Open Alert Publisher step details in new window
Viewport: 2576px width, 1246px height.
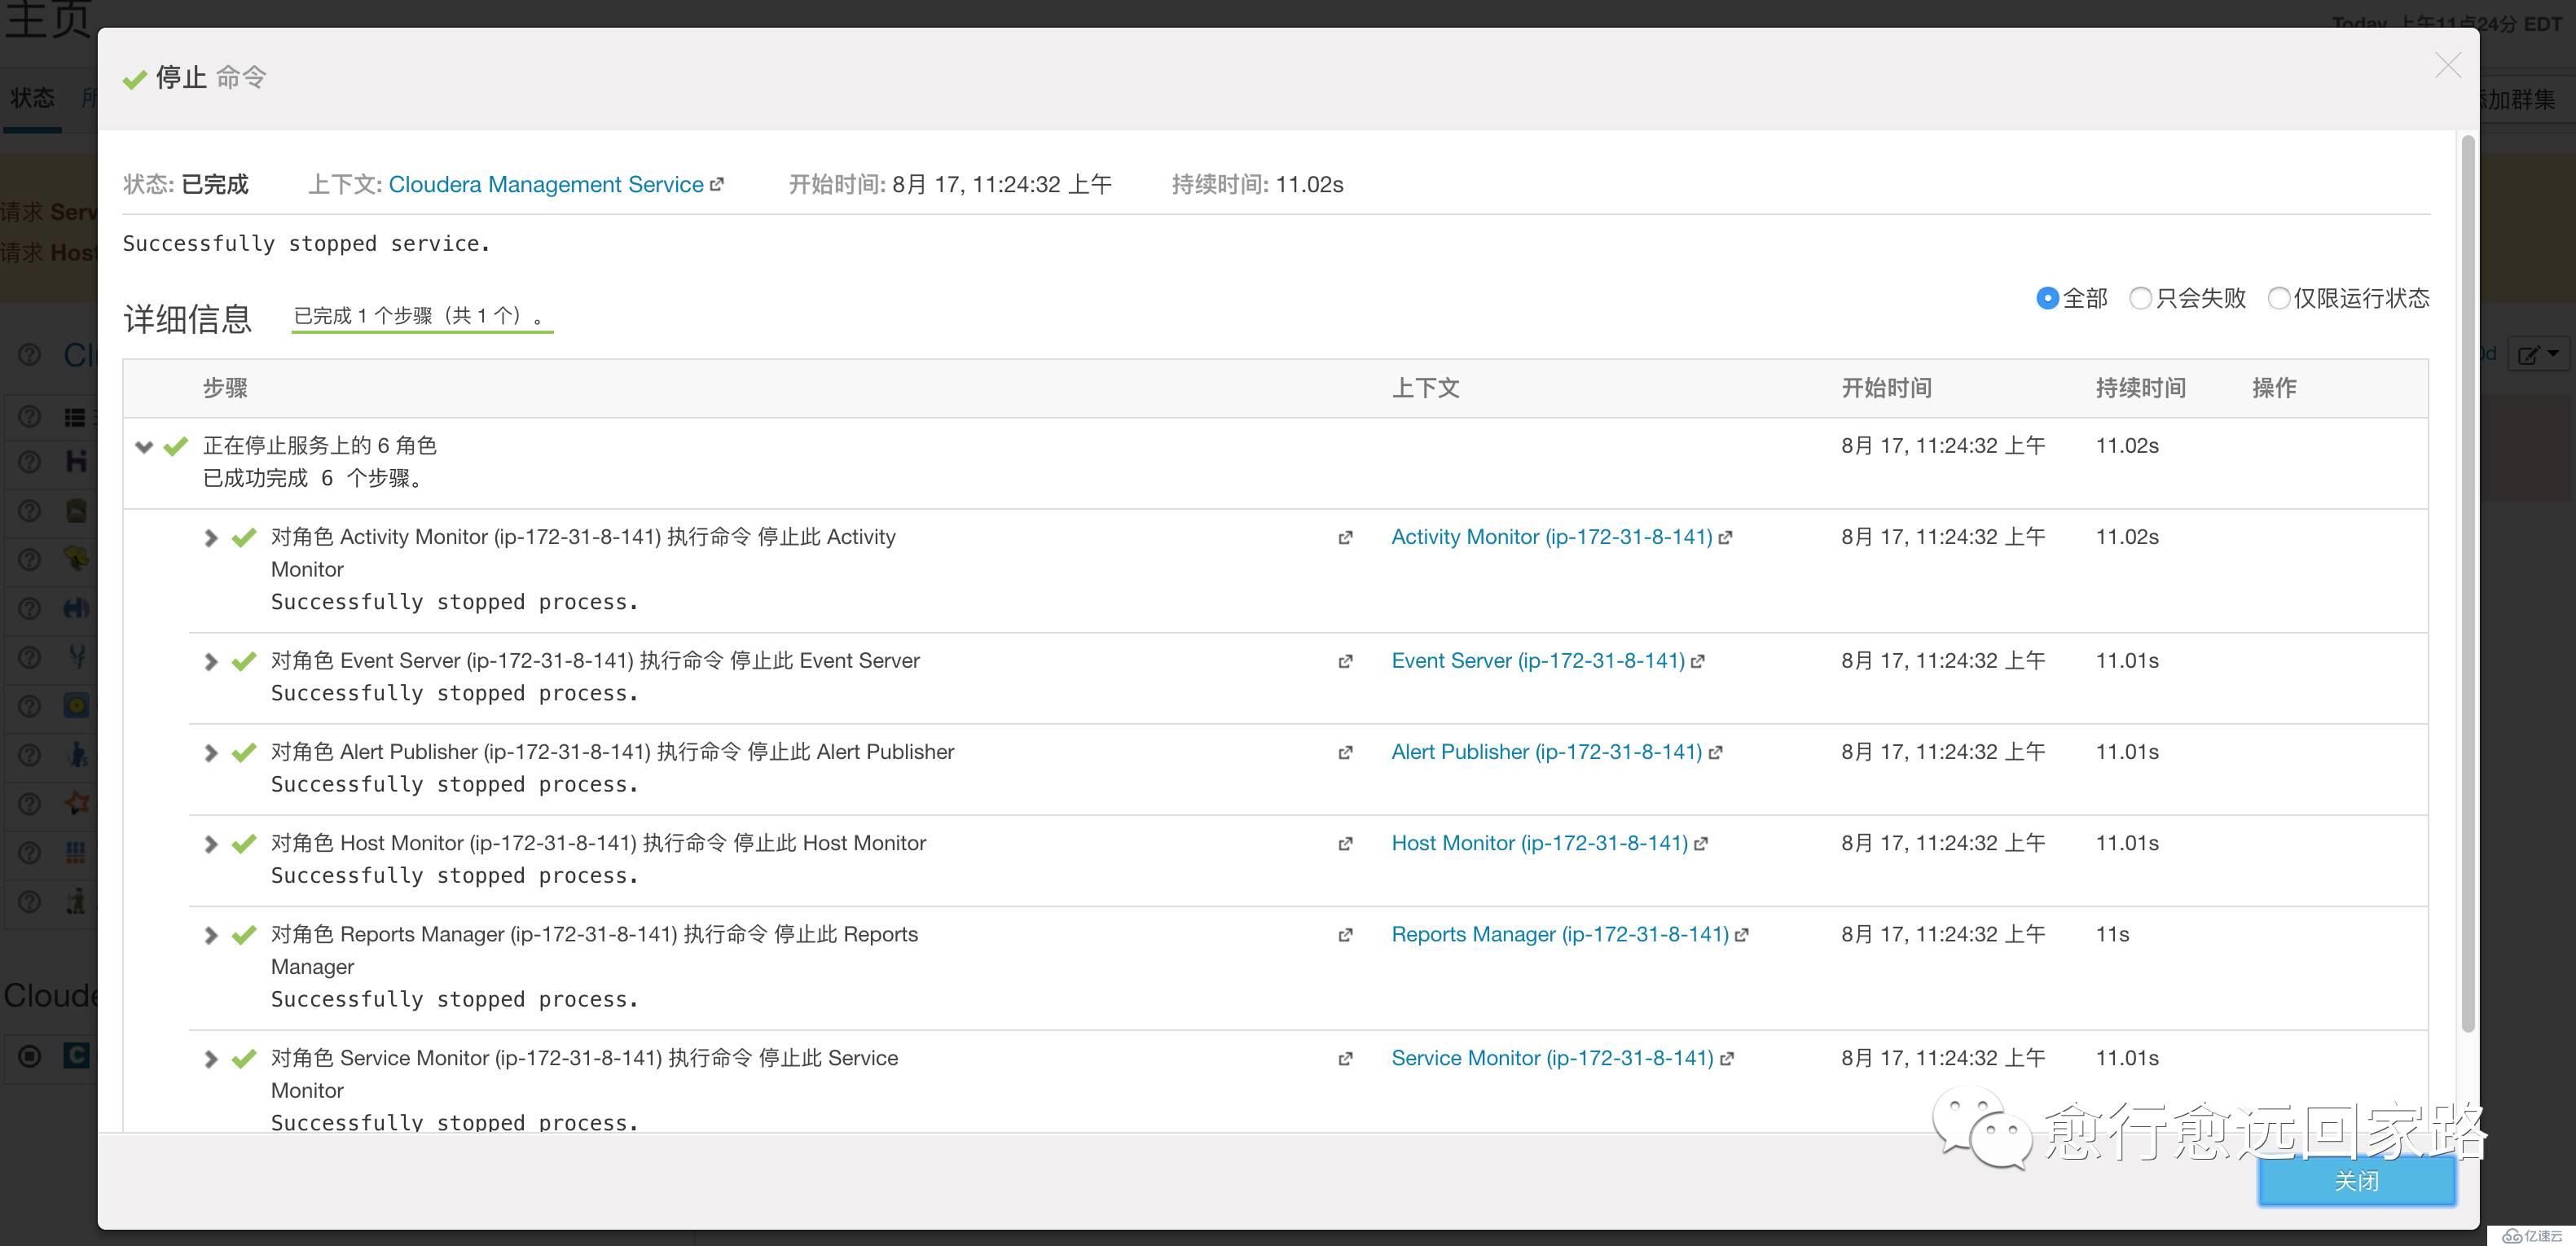[x=1345, y=753]
